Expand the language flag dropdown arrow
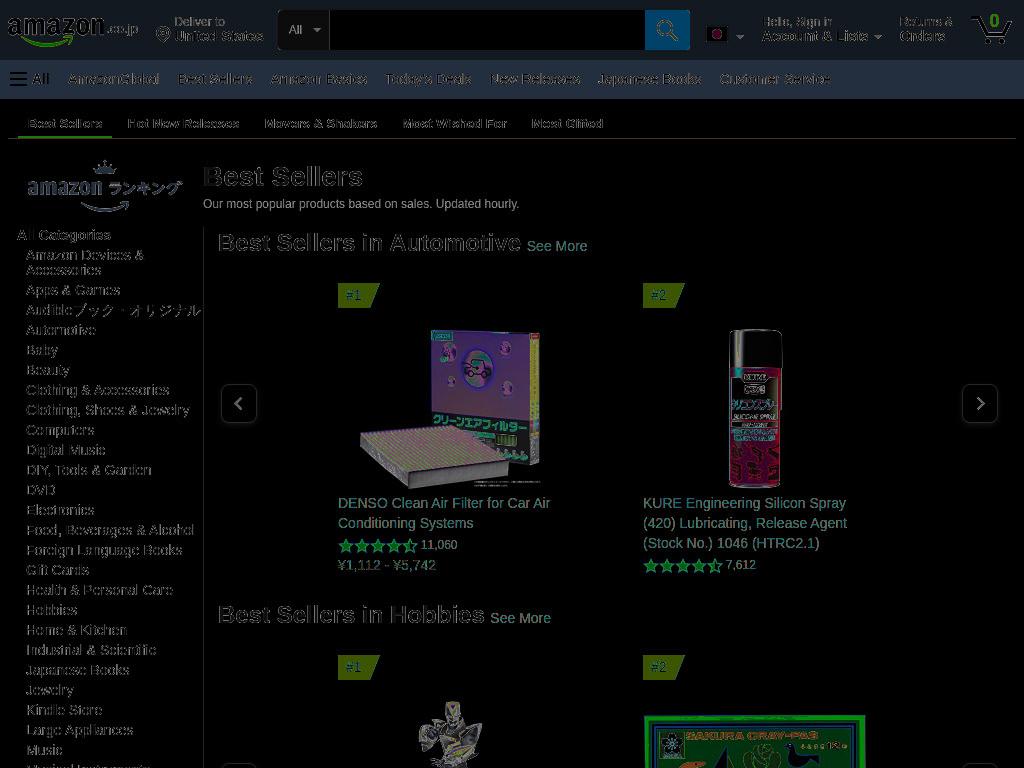 point(740,37)
